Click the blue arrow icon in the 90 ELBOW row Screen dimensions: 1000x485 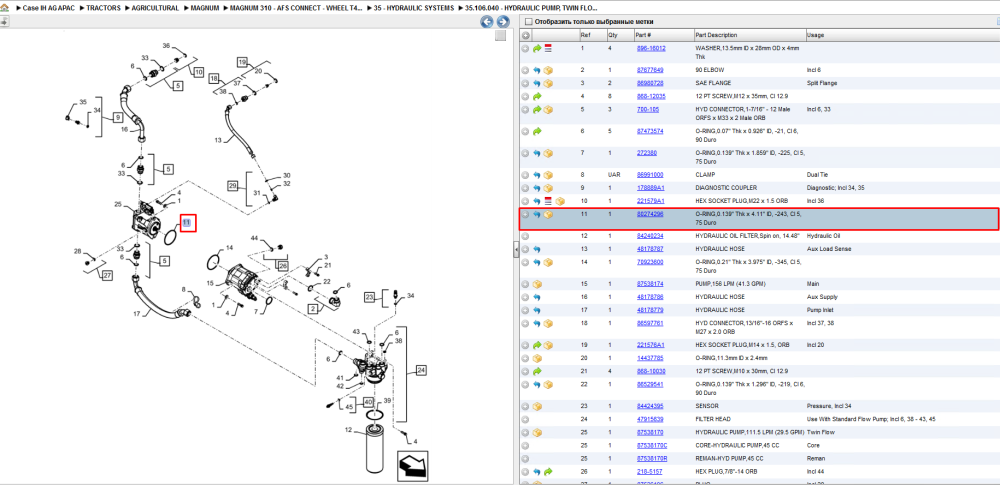click(x=536, y=70)
